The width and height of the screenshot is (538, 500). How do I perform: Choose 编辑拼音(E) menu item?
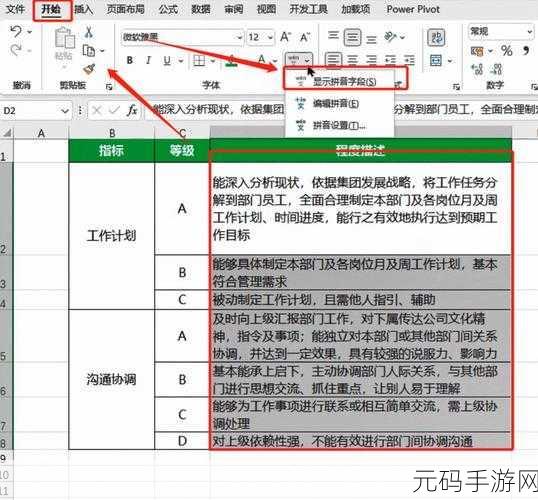[336, 103]
